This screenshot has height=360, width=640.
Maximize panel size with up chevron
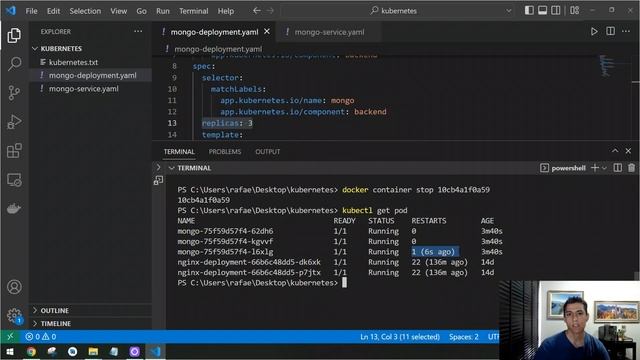(615, 151)
